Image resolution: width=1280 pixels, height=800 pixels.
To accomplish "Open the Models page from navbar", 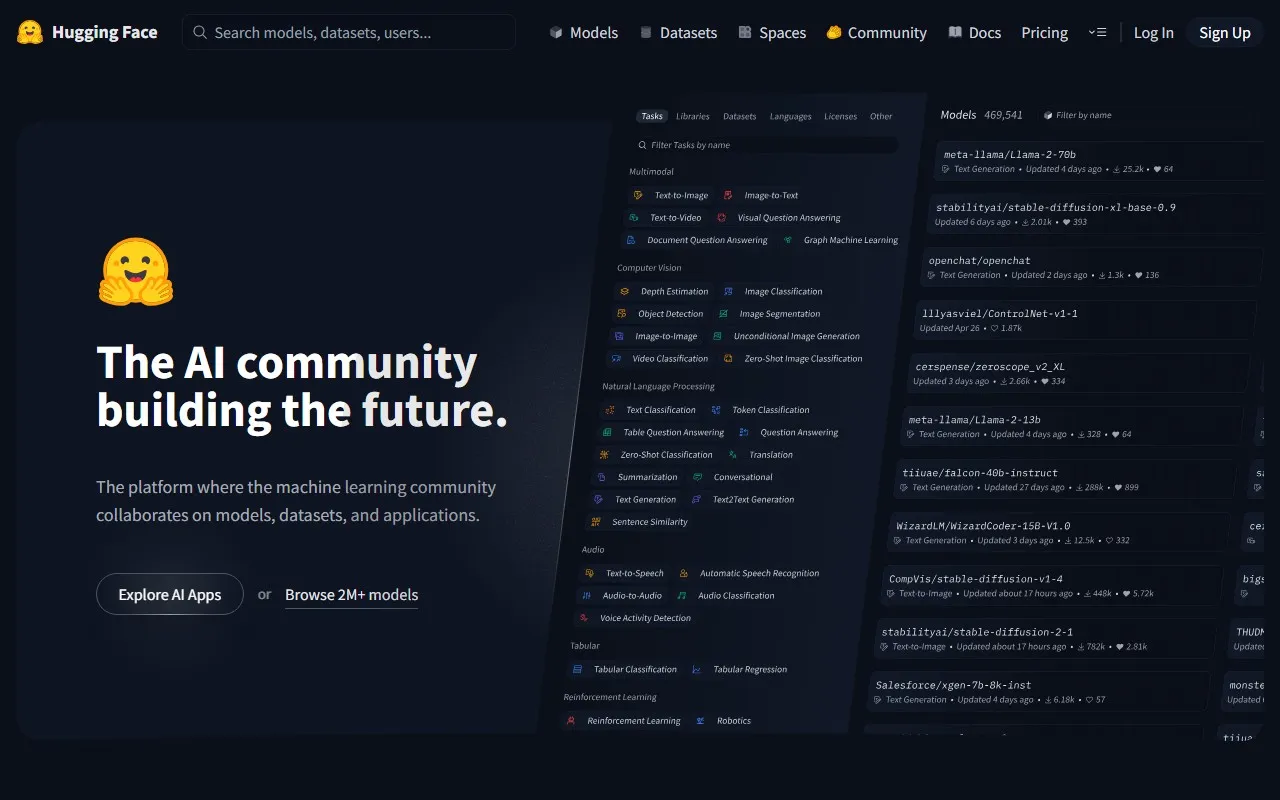I will (x=584, y=33).
